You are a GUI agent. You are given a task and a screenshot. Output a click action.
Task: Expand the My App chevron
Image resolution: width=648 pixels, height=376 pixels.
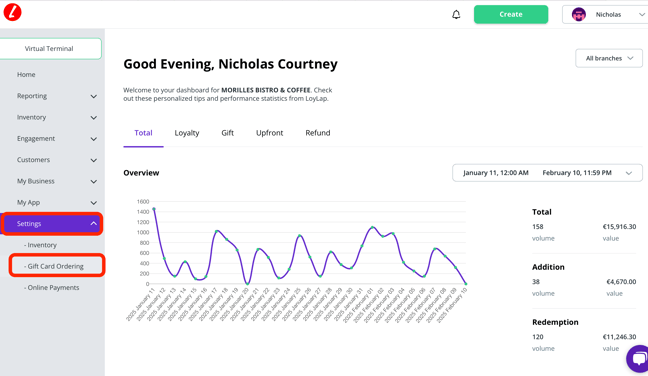point(94,203)
